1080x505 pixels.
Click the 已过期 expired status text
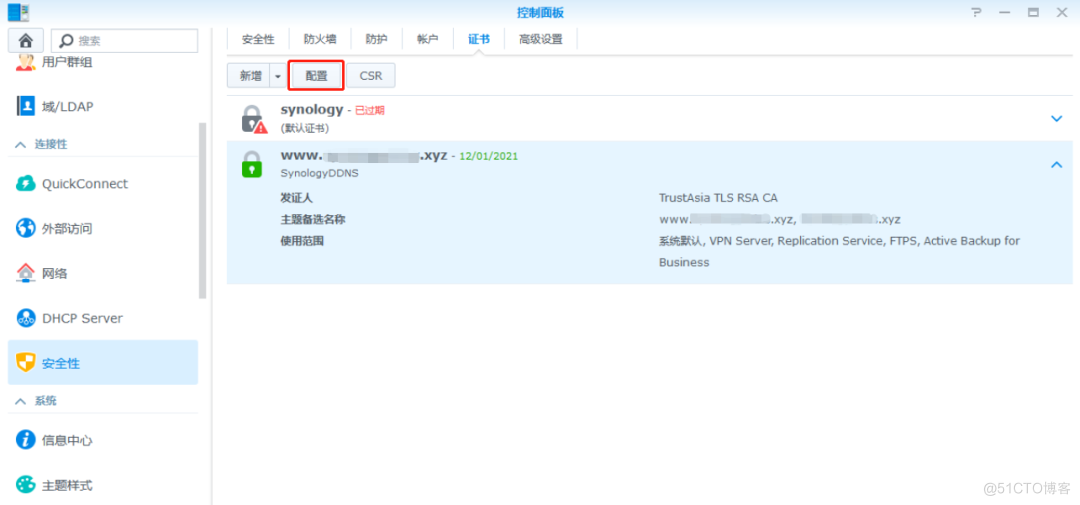click(x=369, y=110)
